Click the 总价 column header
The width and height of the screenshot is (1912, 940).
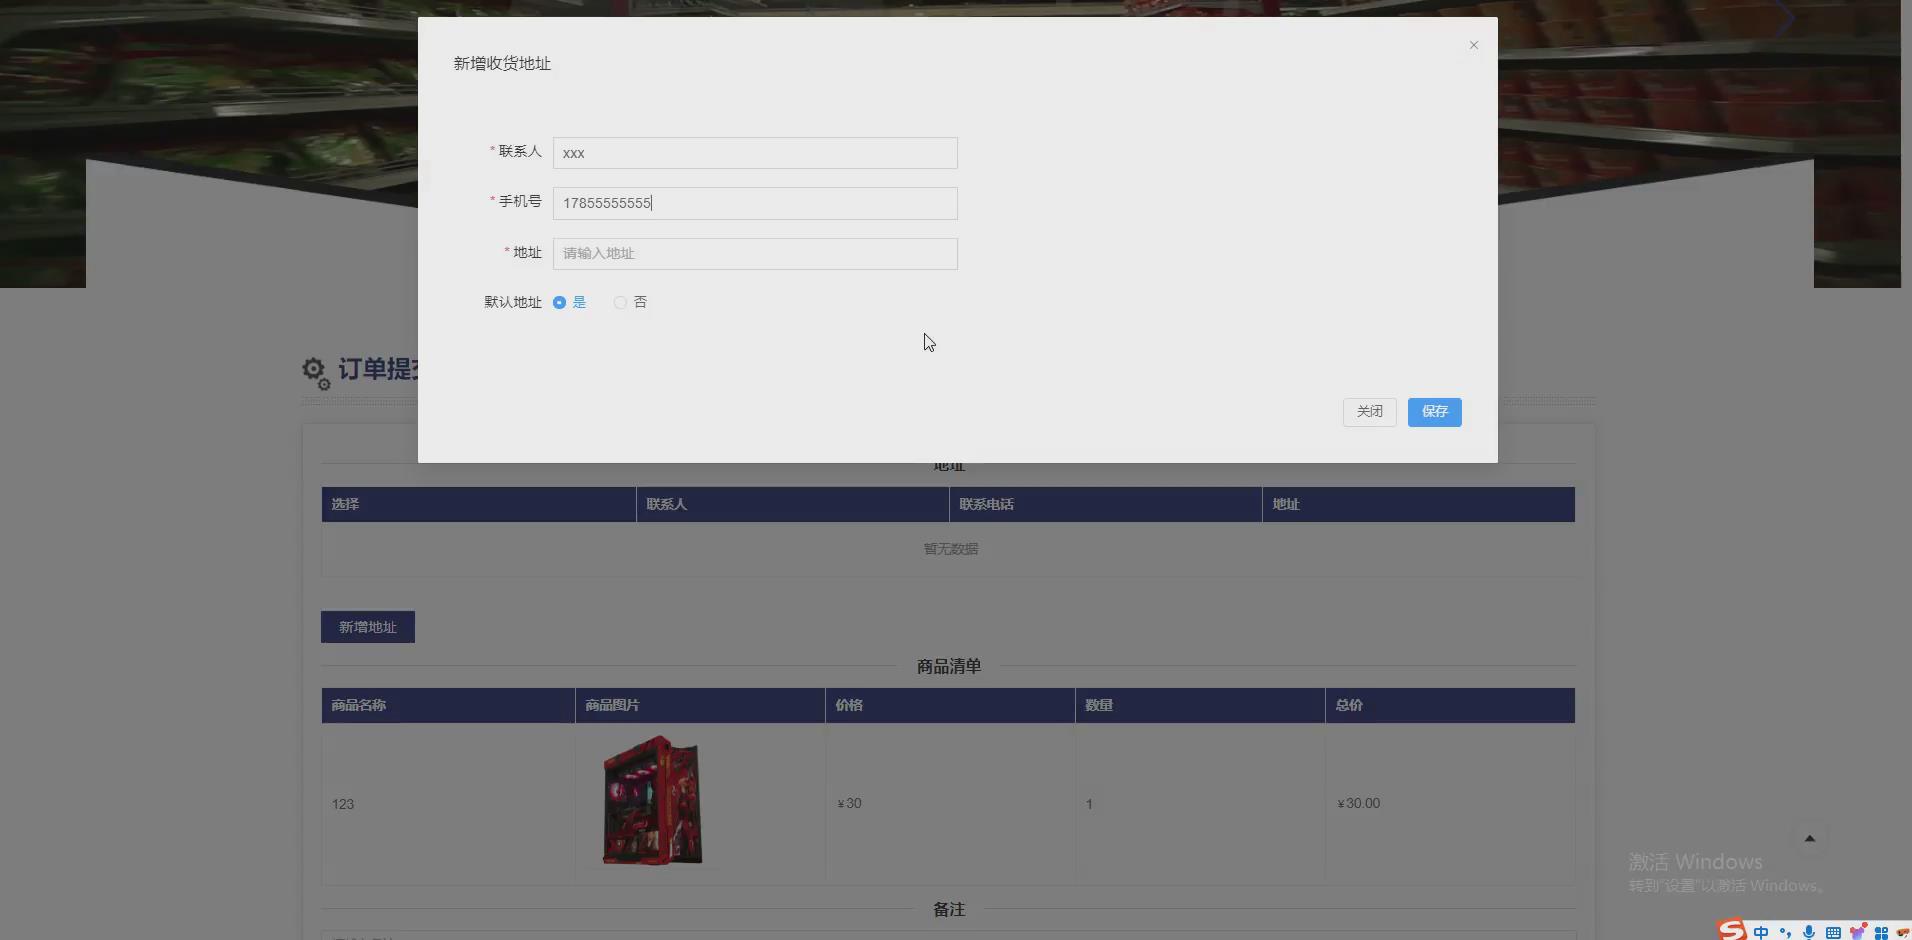[1450, 705]
